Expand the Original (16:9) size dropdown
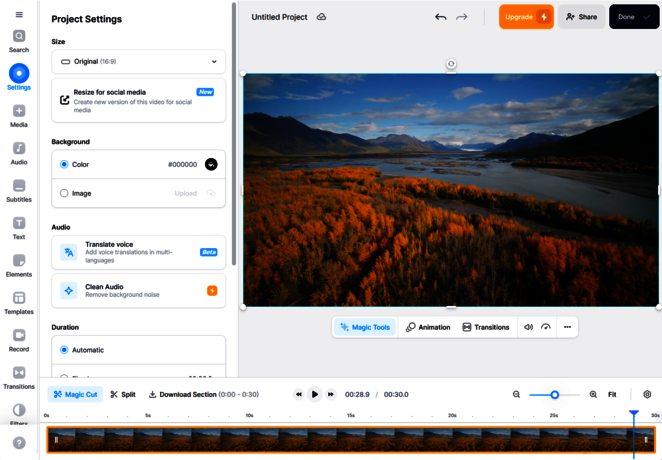662x460 pixels. point(138,62)
